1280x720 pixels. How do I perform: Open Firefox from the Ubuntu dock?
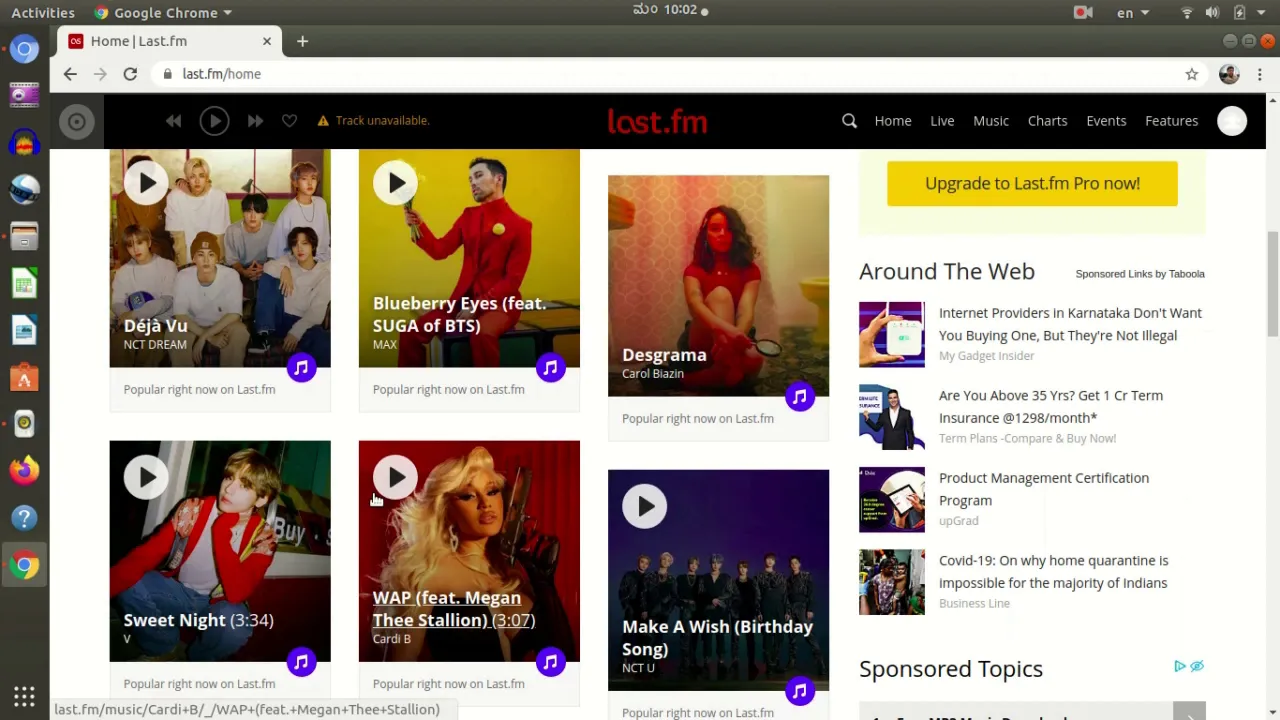click(x=24, y=471)
